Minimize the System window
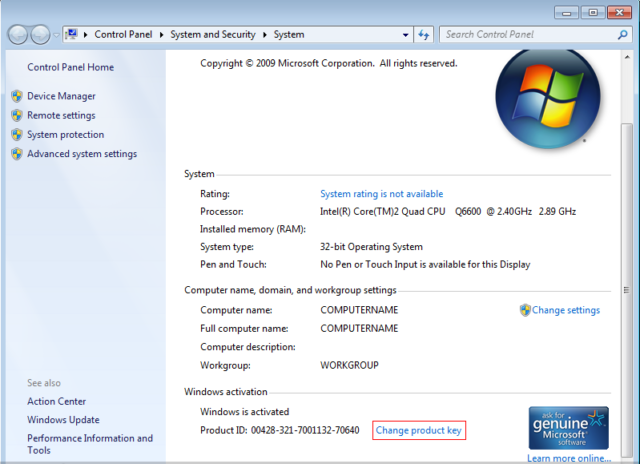Screen dimensions: 640x464 pyautogui.click(x=567, y=13)
